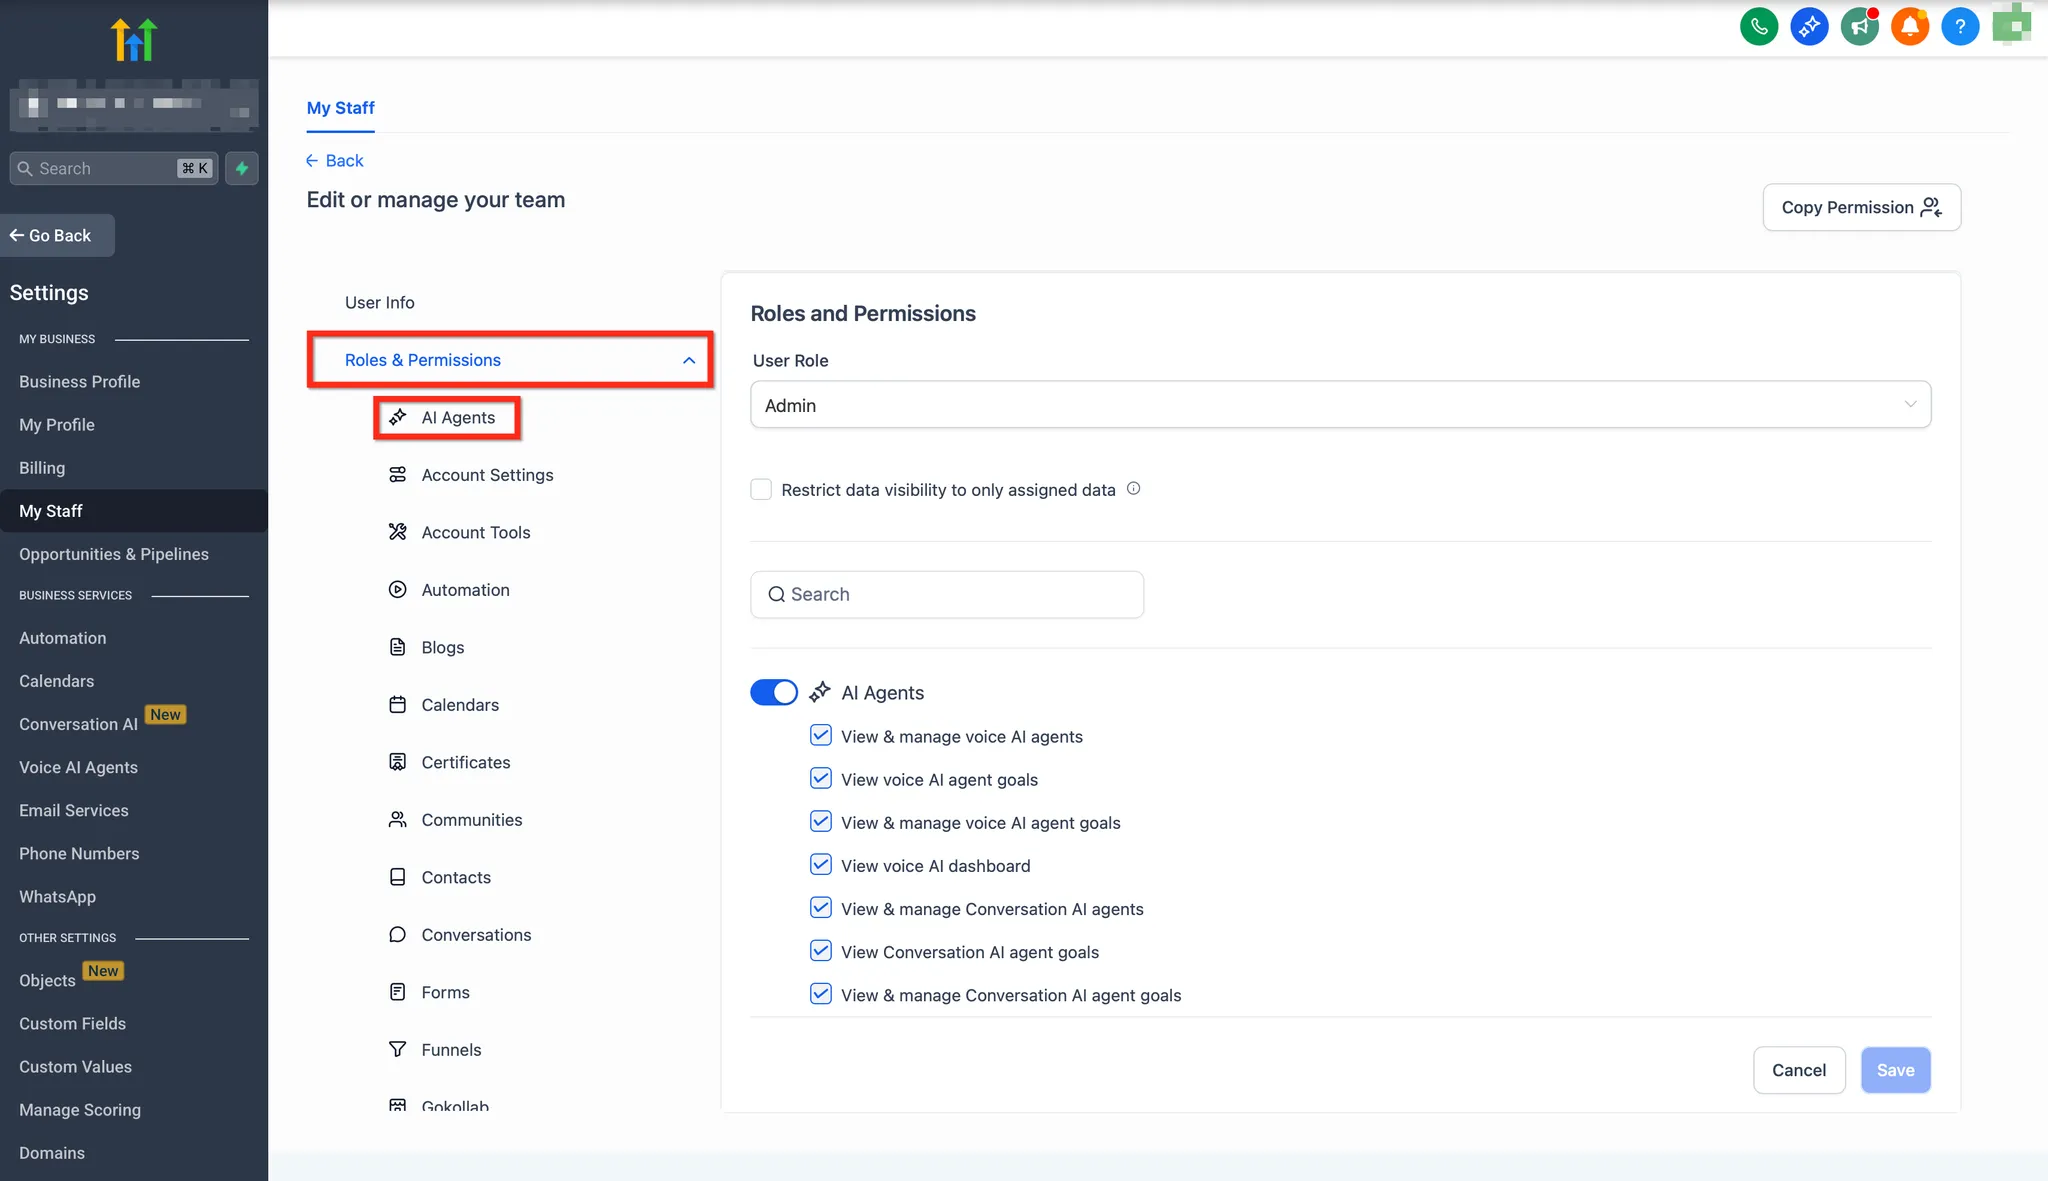Screen dimensions: 2048x1181
Task: Open the megaphone announcements icon
Action: [1859, 27]
